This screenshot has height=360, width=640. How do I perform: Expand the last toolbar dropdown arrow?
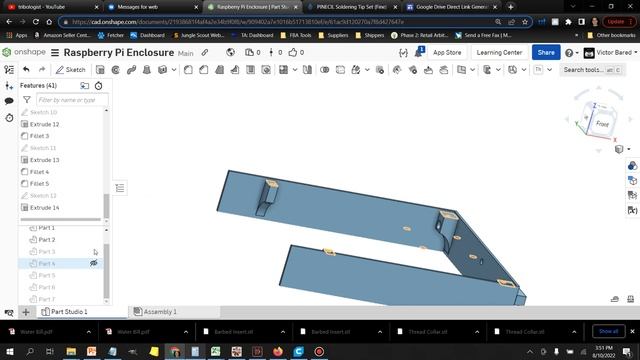tap(549, 70)
